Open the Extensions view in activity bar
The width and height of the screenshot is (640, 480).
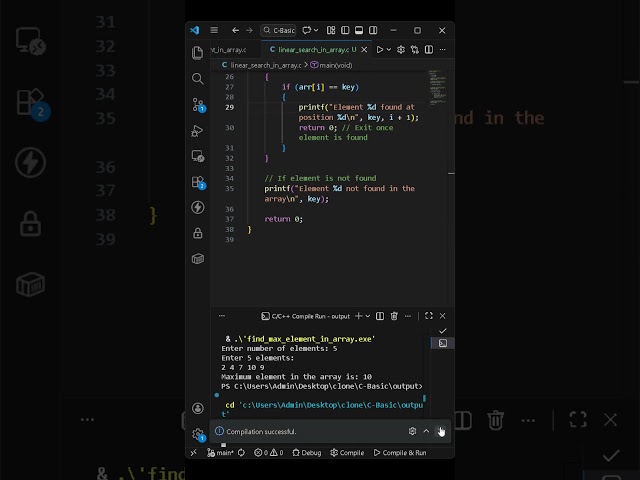tap(198, 182)
